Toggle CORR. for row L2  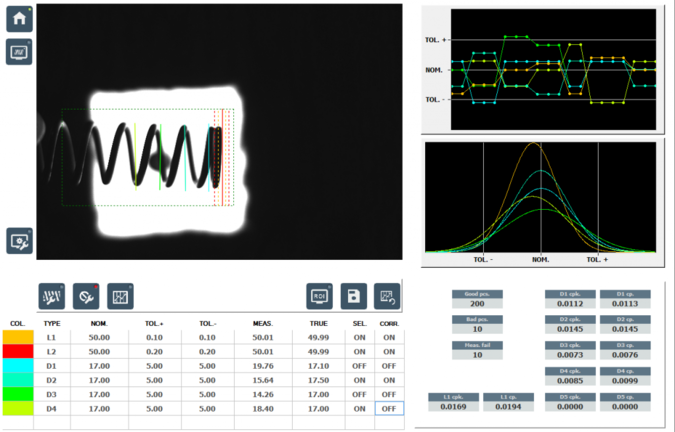click(389, 352)
